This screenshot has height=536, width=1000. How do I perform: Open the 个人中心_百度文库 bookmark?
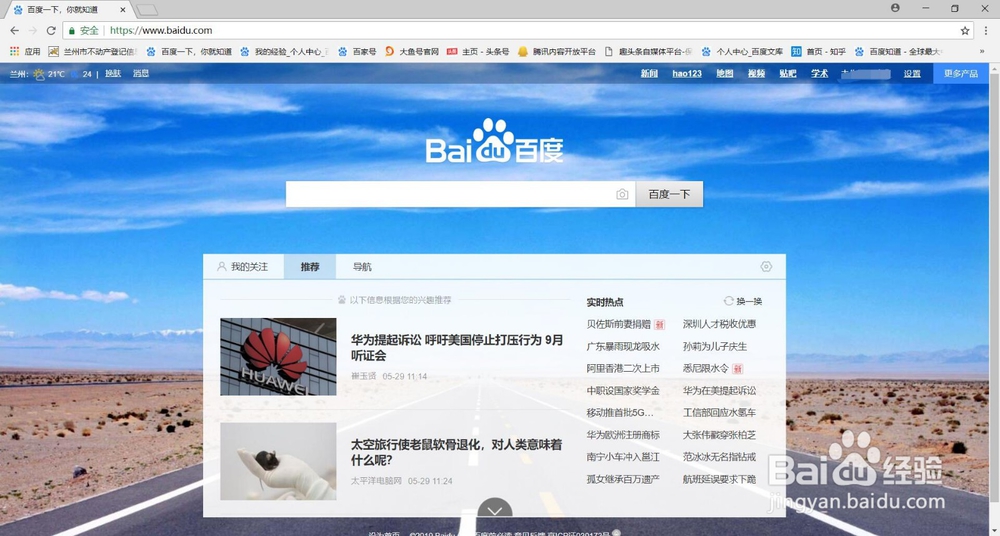coord(742,52)
